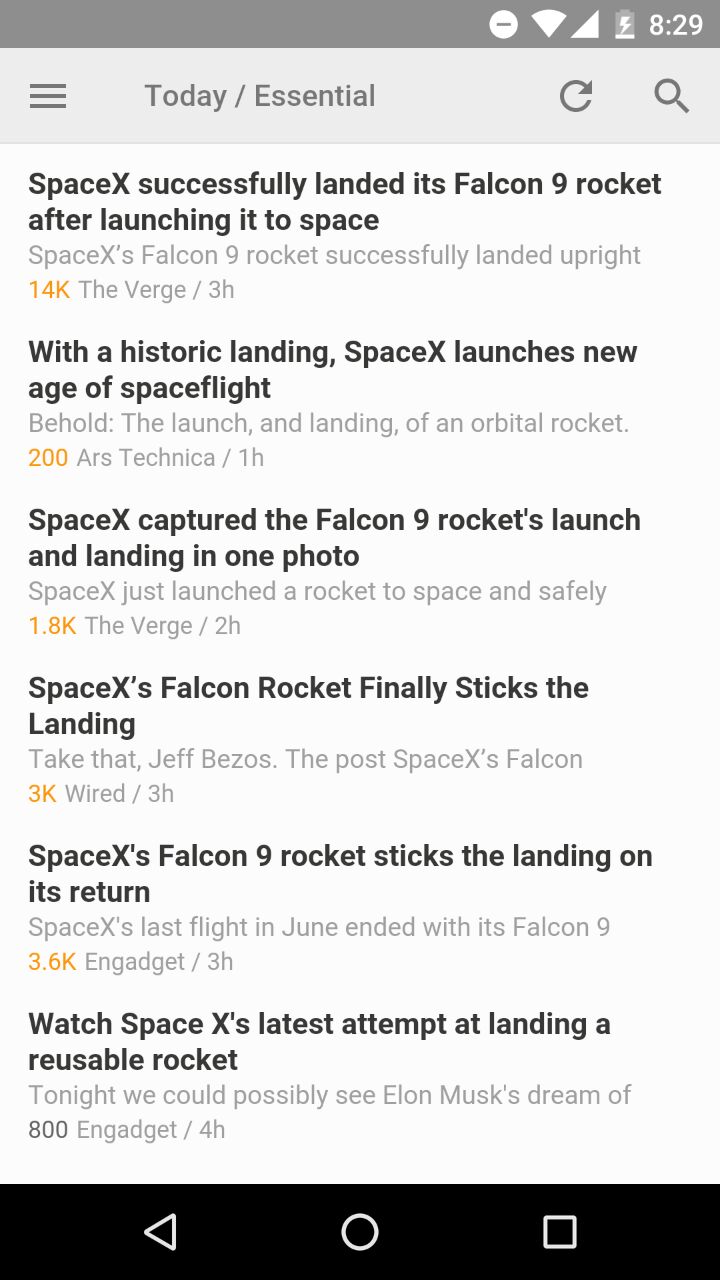The image size is (720, 1280).
Task: Tap the battery charging status icon
Action: click(x=625, y=24)
